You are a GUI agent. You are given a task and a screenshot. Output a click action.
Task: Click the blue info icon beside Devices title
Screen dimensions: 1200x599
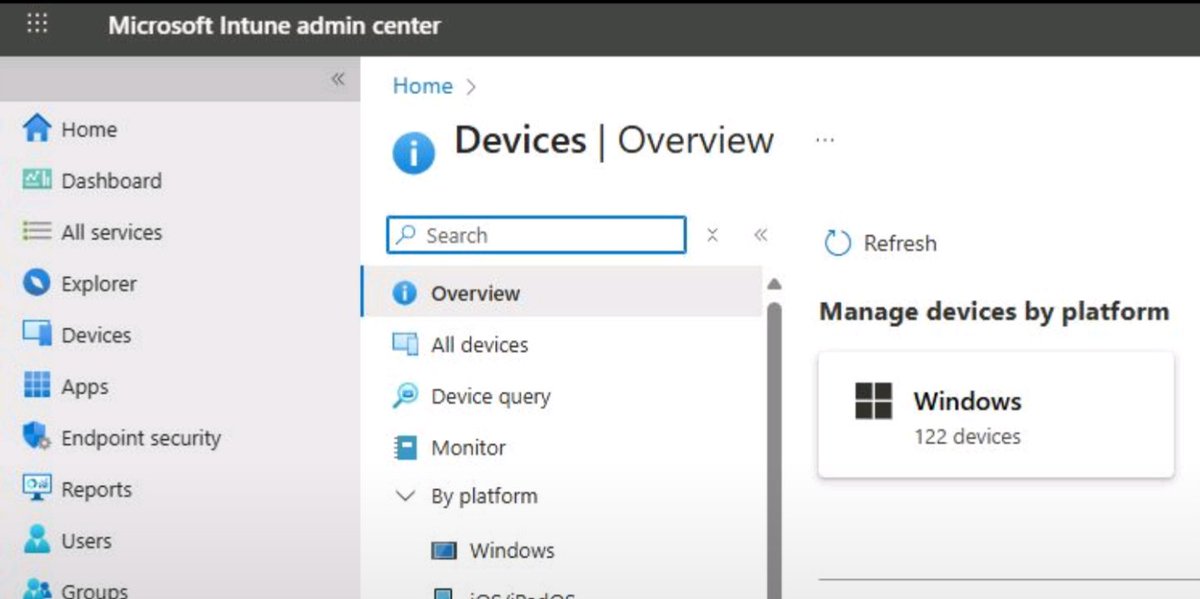[413, 153]
